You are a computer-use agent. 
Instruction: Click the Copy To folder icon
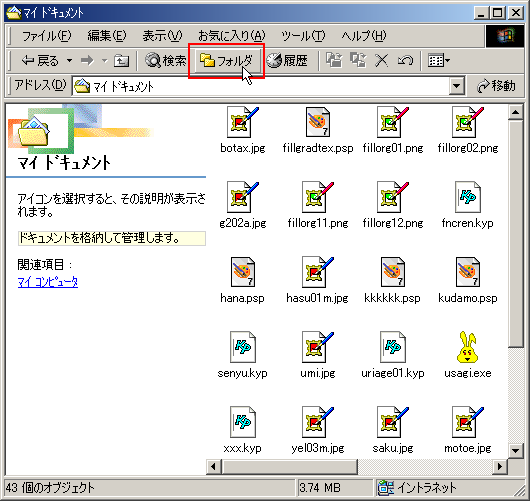tap(358, 60)
